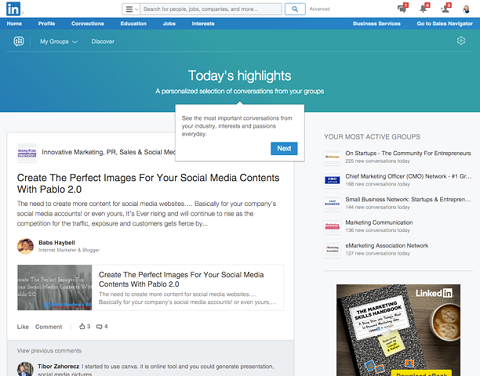Open the profile avatar menu

tap(466, 9)
